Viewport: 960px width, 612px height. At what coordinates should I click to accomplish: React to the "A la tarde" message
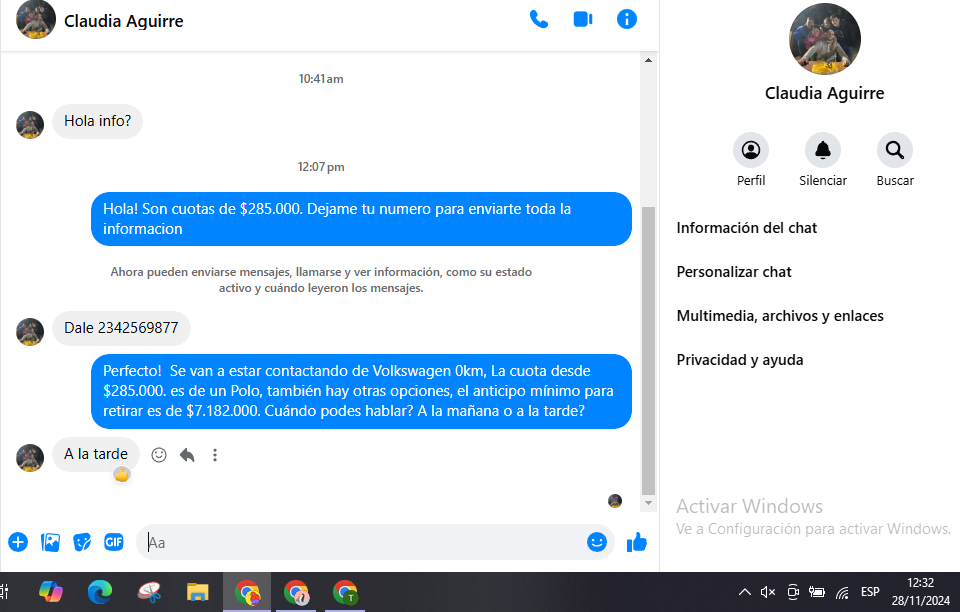coord(159,455)
